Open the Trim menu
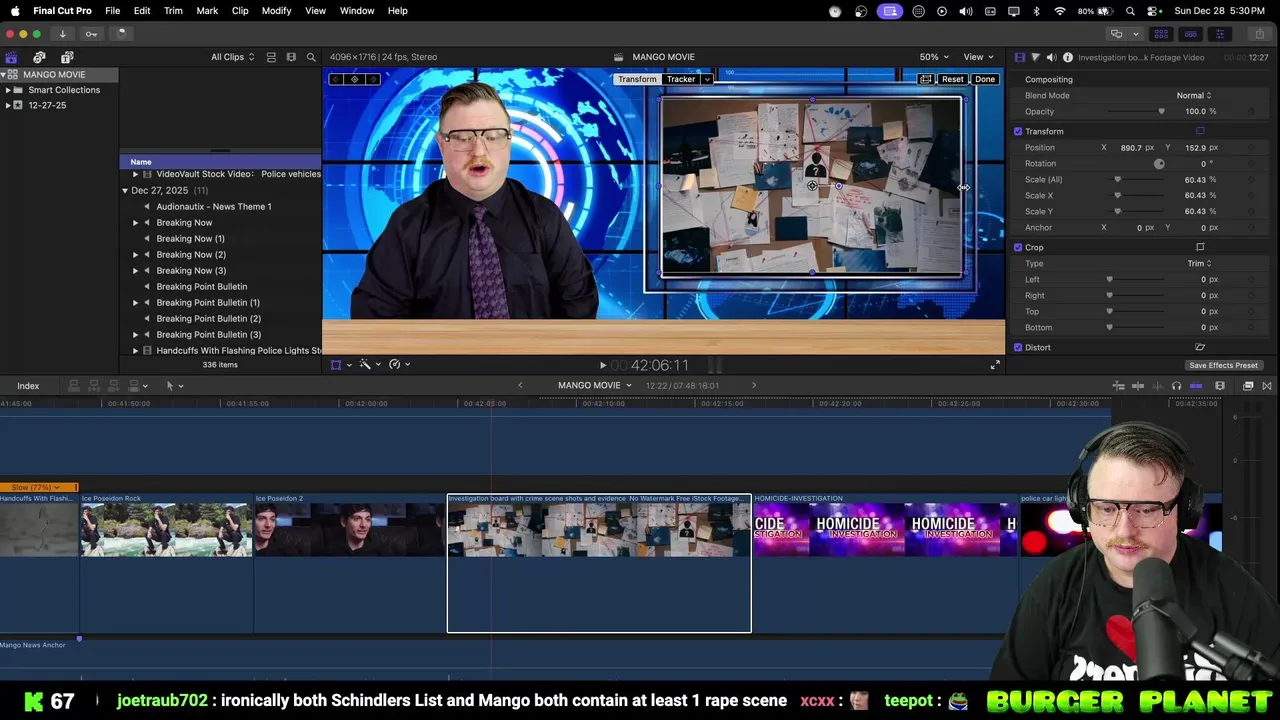This screenshot has width=1280, height=720. click(173, 10)
